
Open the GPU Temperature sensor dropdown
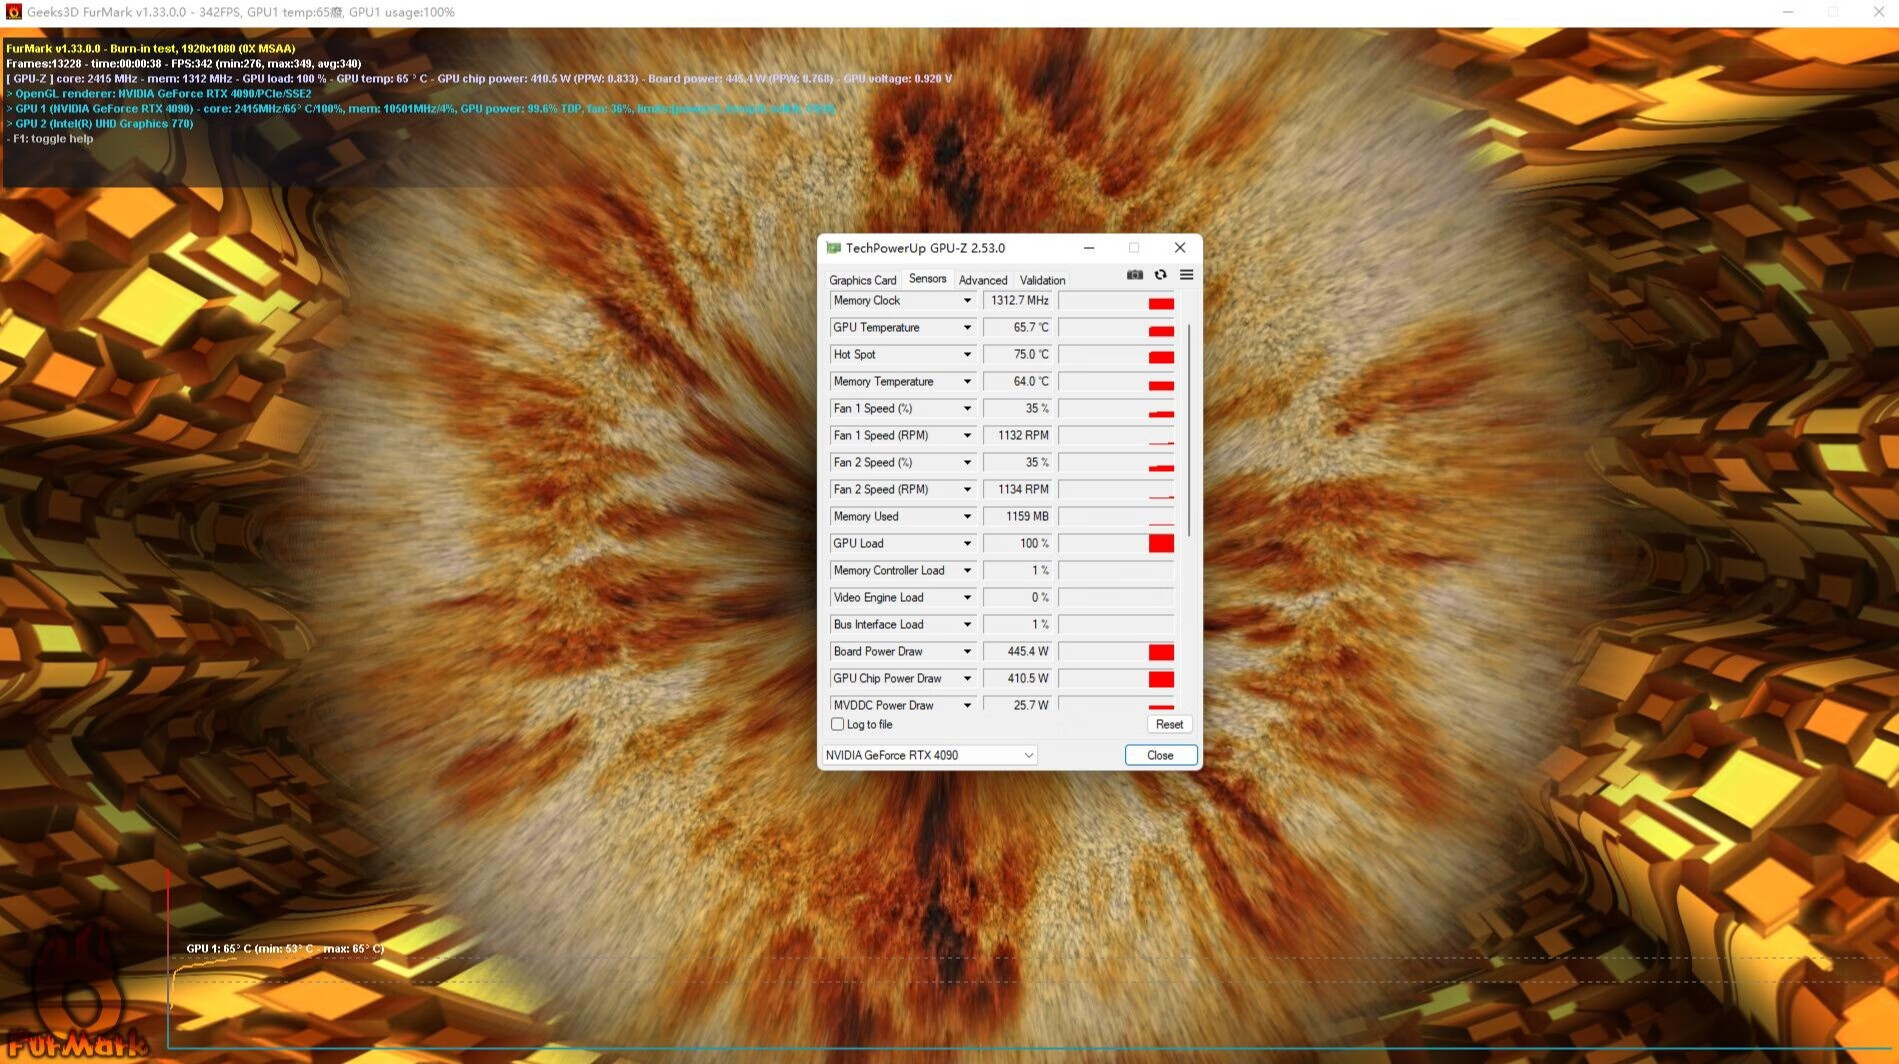[967, 328]
